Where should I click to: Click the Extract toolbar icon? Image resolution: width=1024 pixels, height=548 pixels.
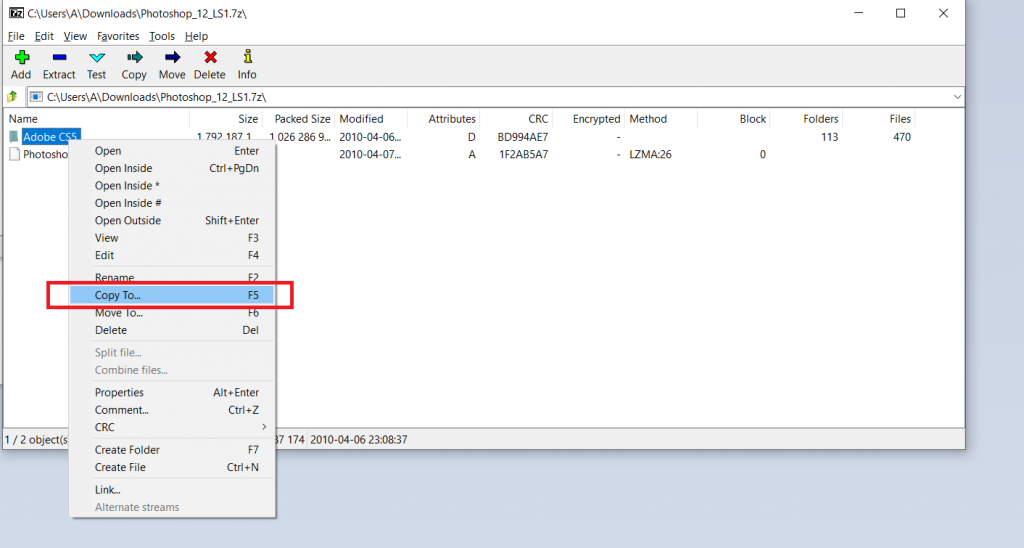(59, 57)
